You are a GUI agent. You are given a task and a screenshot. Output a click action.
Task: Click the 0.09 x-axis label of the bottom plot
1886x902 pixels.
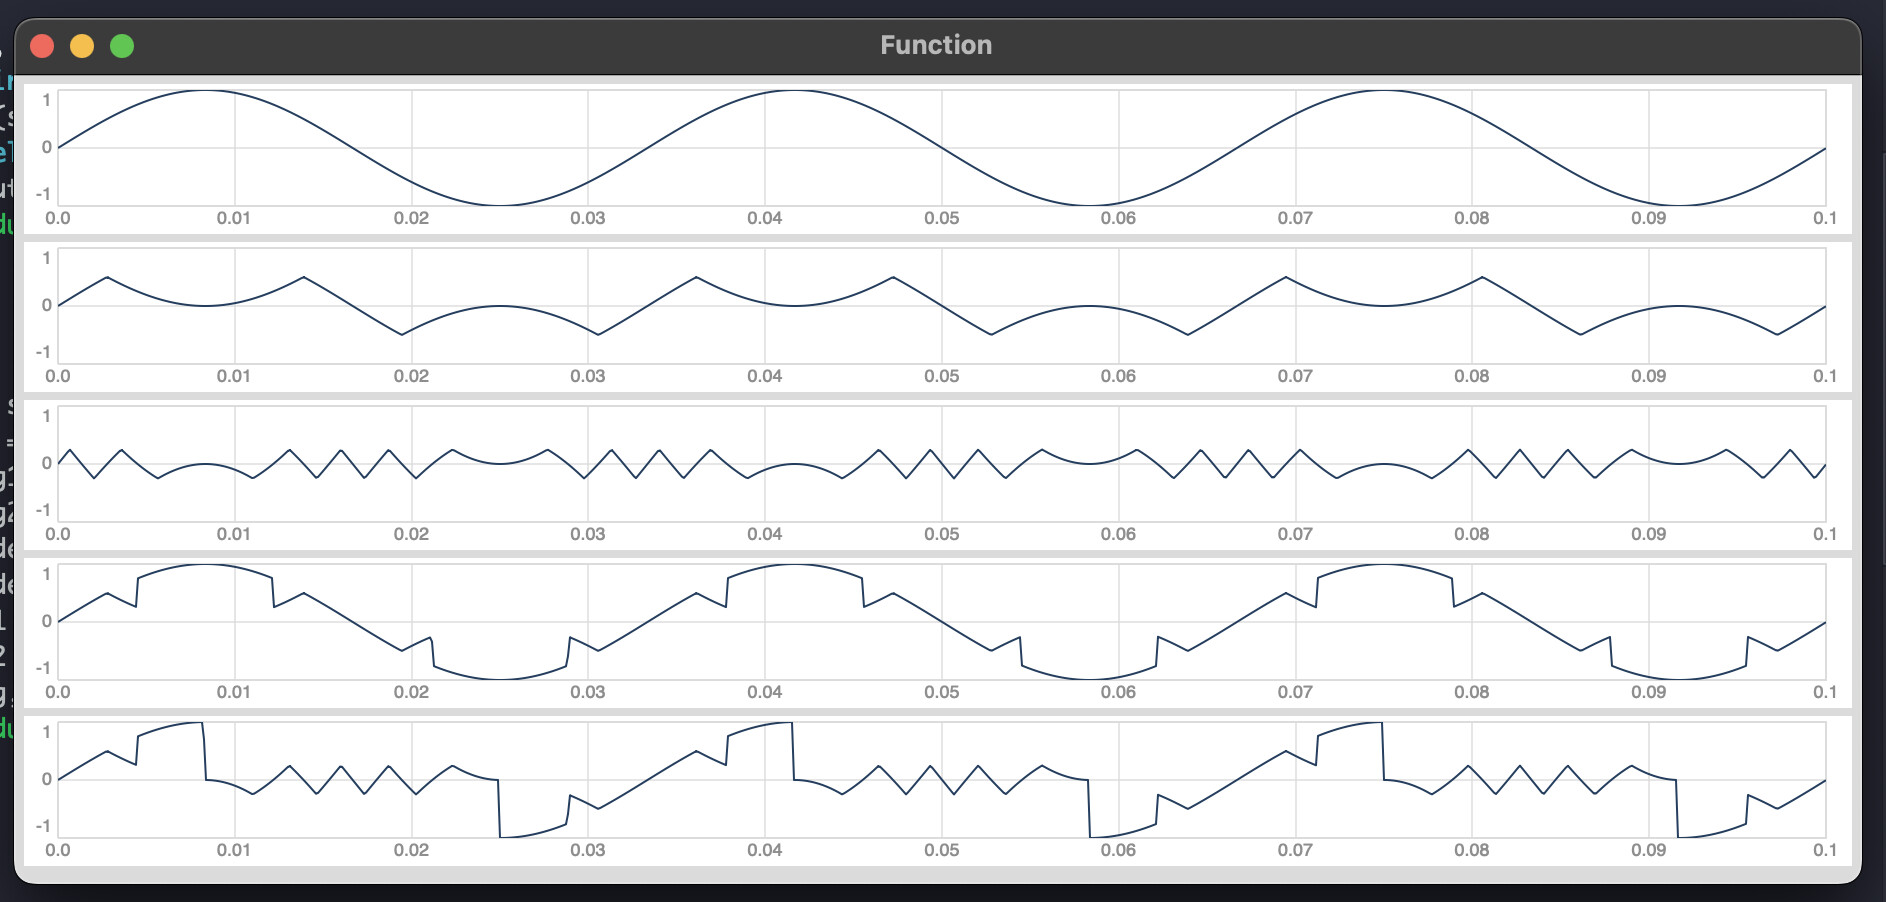[1648, 850]
